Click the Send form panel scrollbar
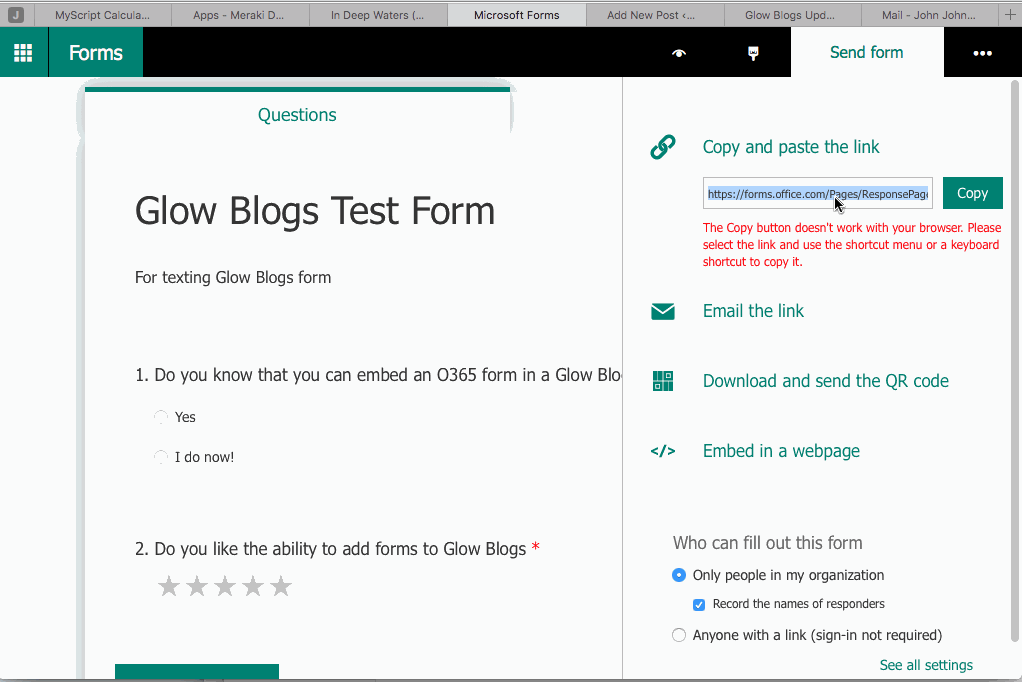This screenshot has width=1022, height=682. coord(1014,360)
